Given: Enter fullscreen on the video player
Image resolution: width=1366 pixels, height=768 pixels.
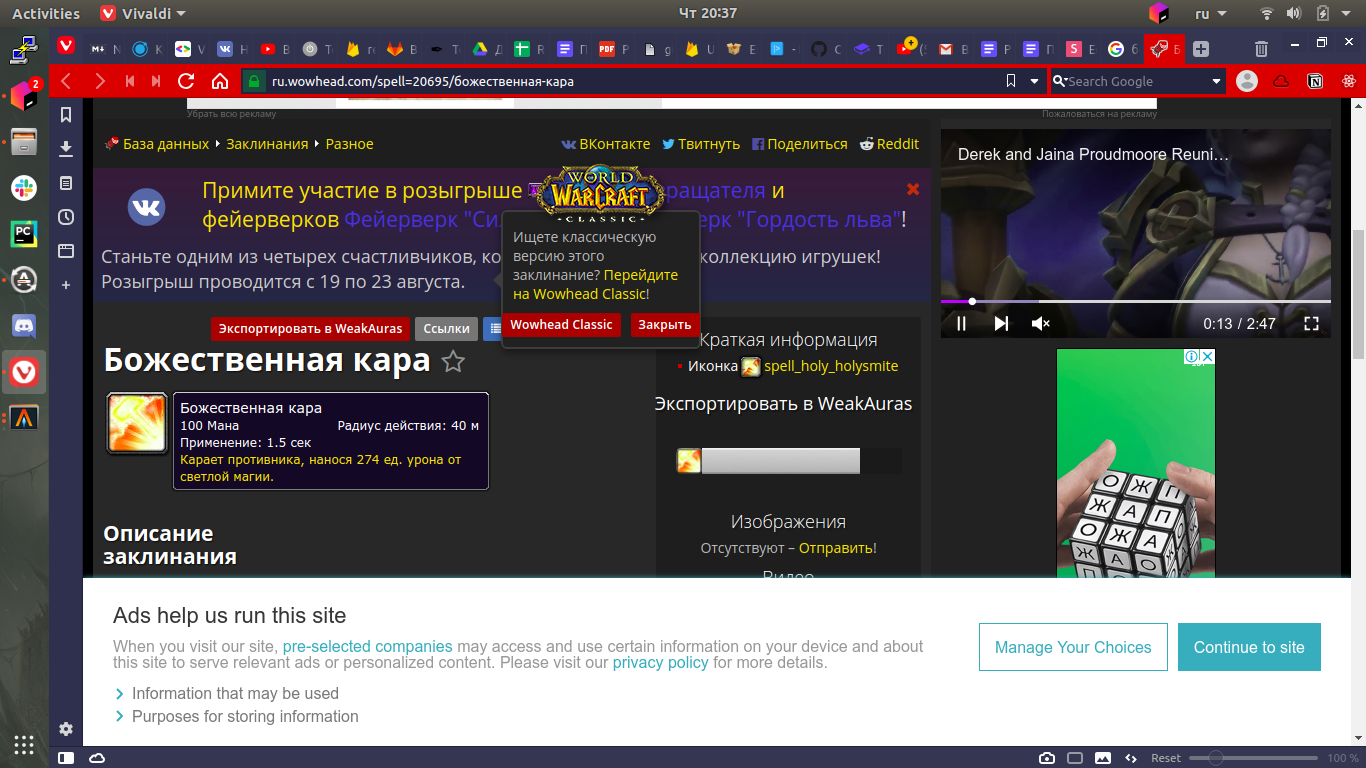Looking at the screenshot, I should (x=1311, y=323).
